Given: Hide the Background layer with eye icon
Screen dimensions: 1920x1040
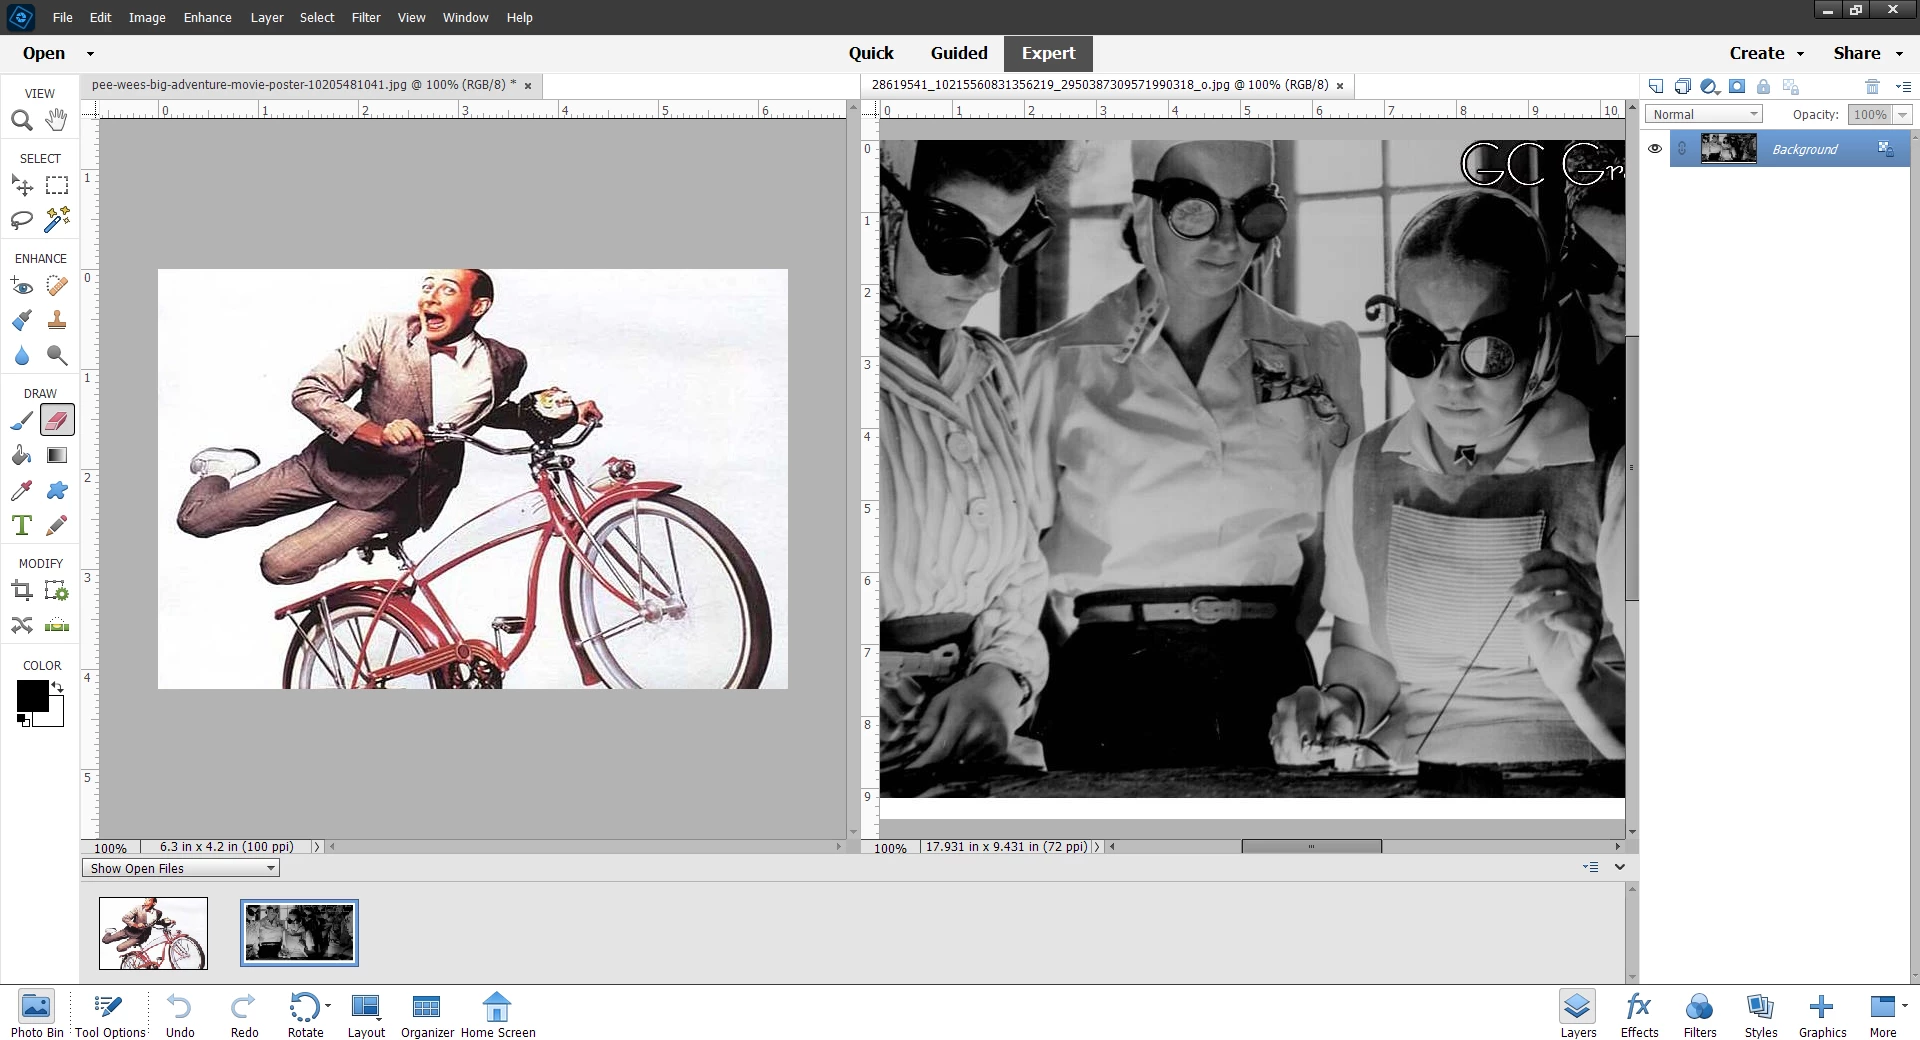Looking at the screenshot, I should (1655, 149).
